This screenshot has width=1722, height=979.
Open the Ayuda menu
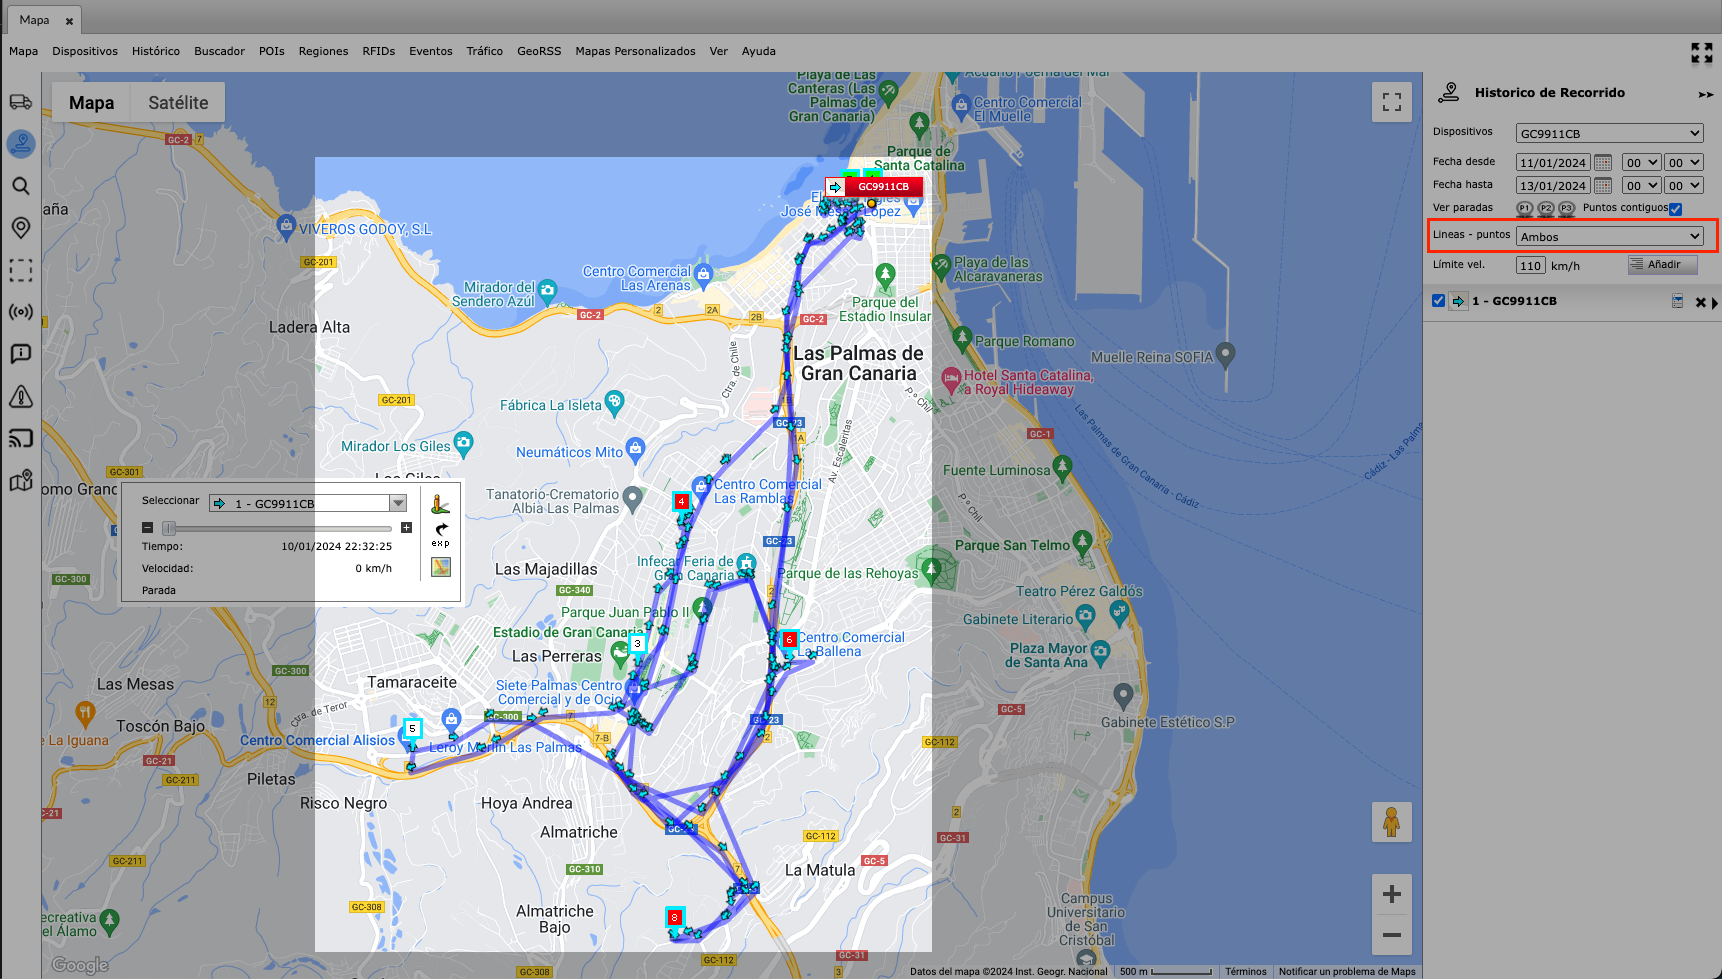[x=758, y=51]
